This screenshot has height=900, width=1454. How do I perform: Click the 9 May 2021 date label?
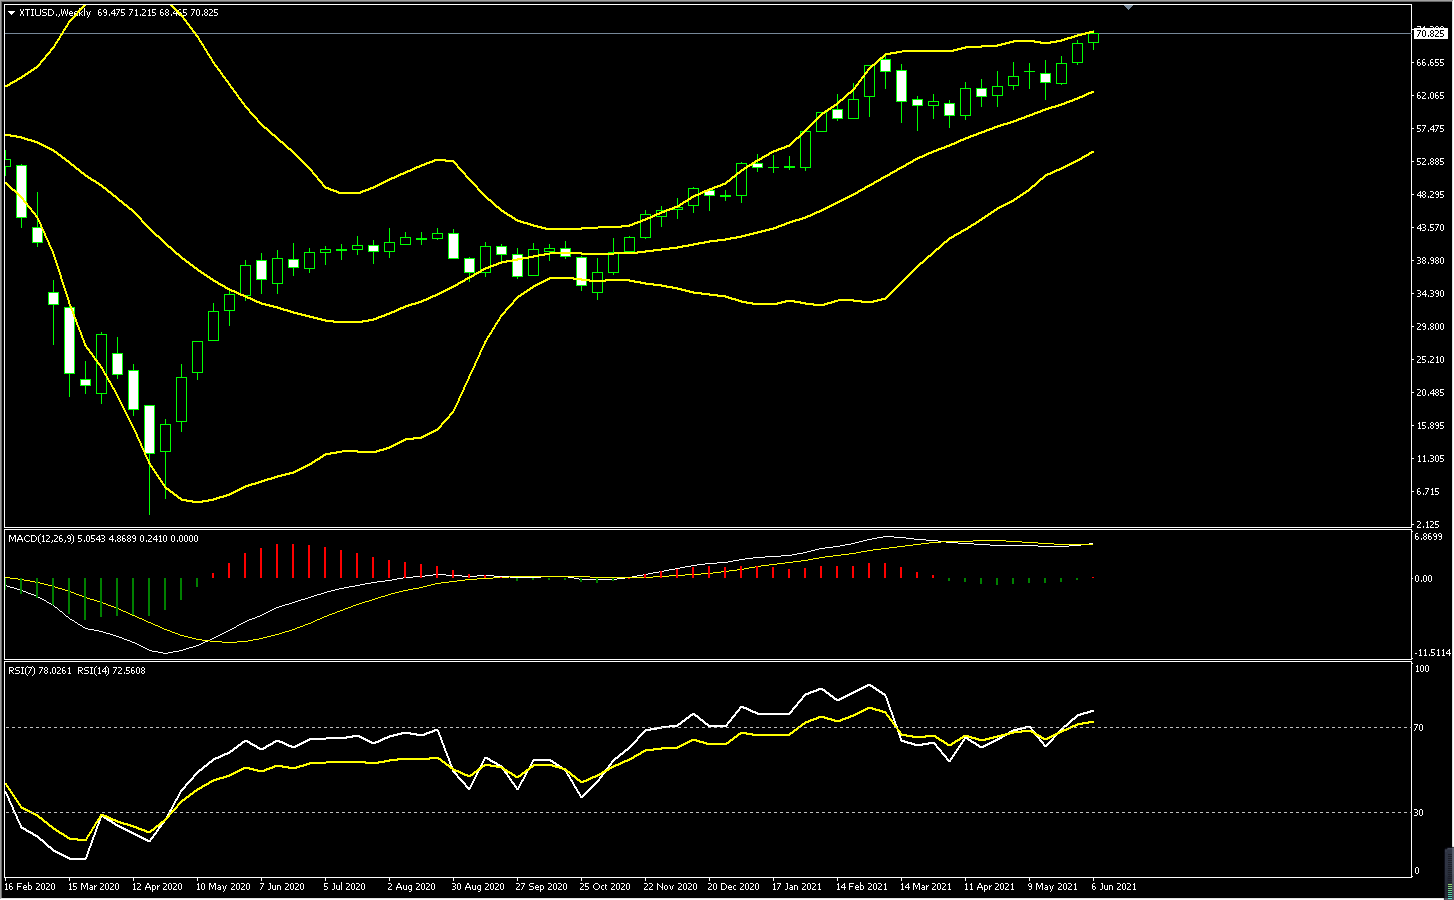click(x=1052, y=887)
